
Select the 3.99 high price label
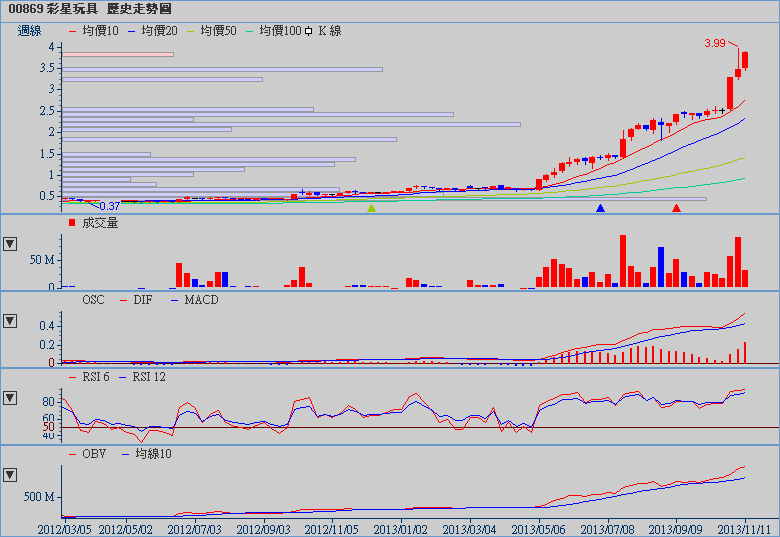714,43
